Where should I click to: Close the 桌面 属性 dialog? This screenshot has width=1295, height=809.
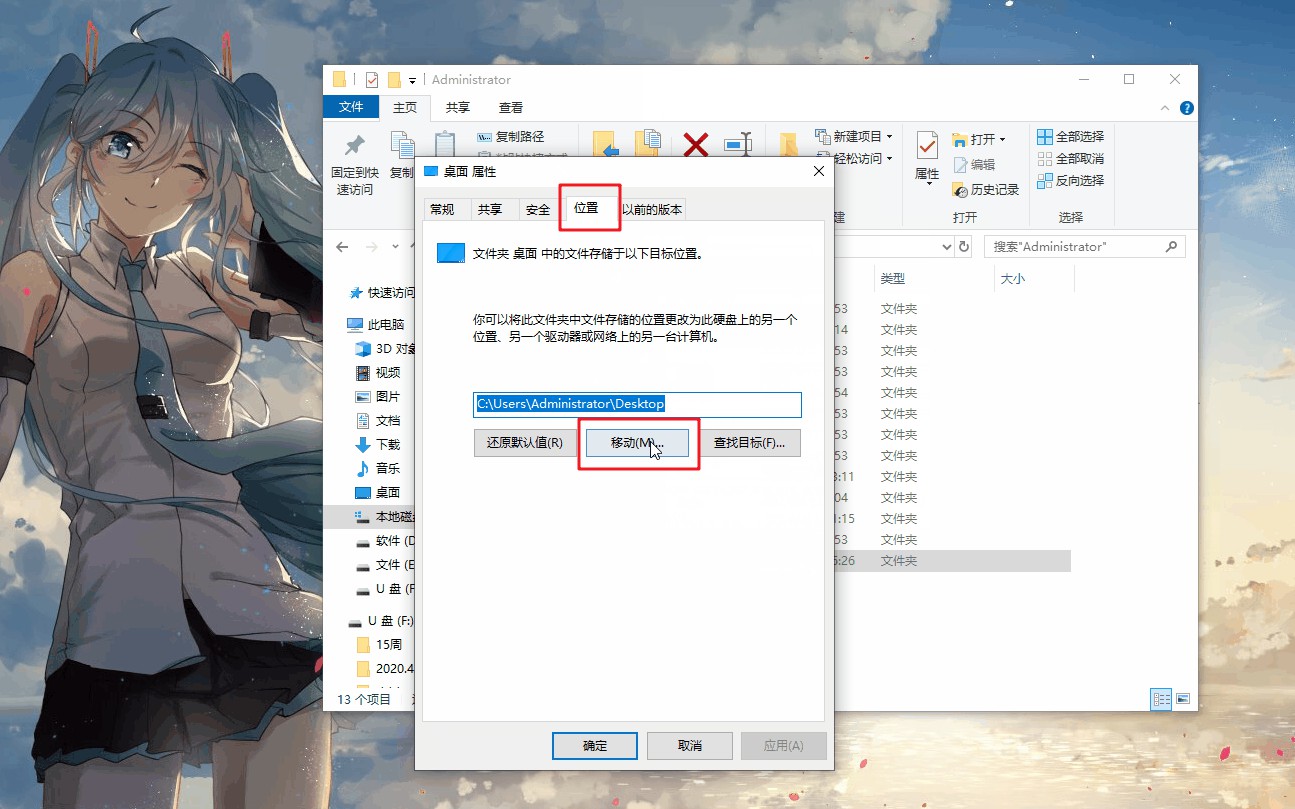(819, 171)
